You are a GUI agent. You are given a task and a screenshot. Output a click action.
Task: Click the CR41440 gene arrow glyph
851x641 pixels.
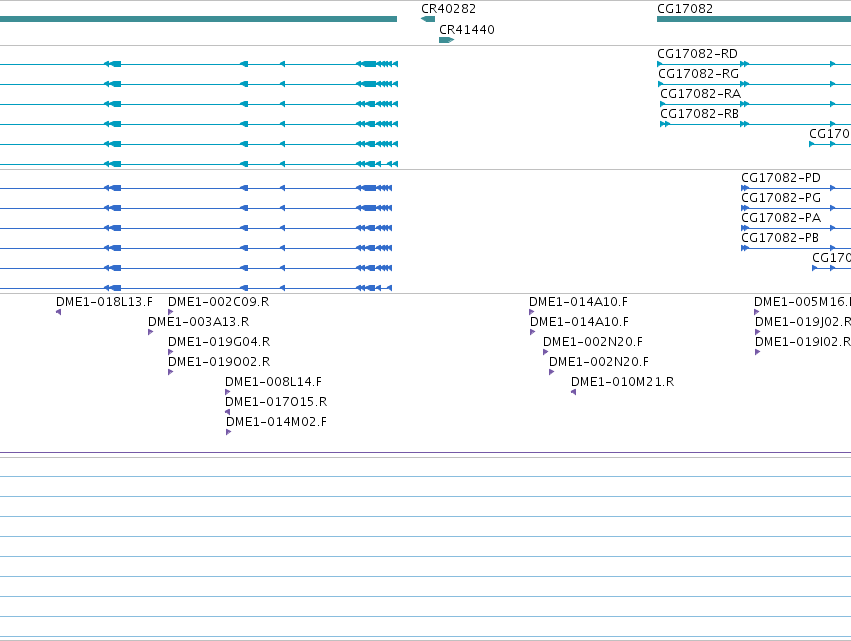(x=446, y=40)
